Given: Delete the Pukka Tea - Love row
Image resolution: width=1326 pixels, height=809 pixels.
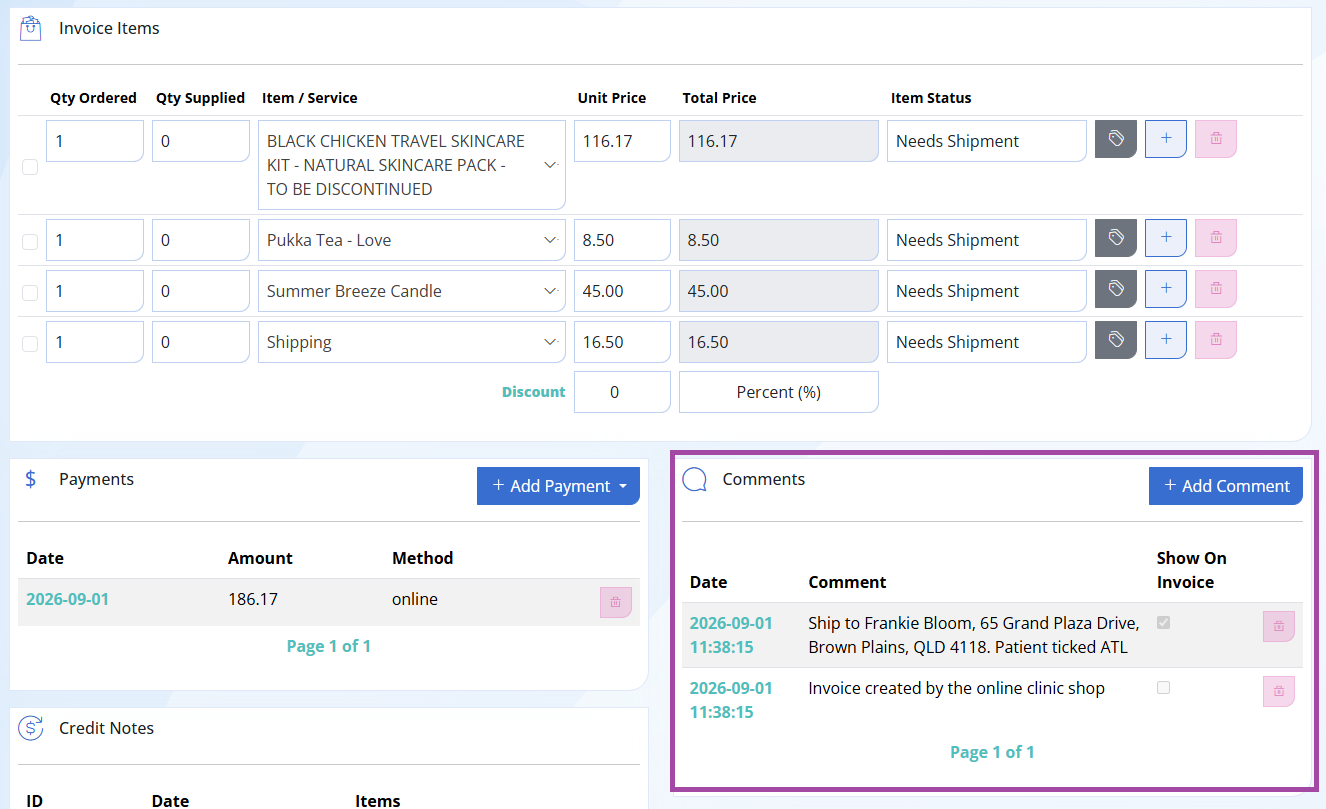Looking at the screenshot, I should (1216, 238).
